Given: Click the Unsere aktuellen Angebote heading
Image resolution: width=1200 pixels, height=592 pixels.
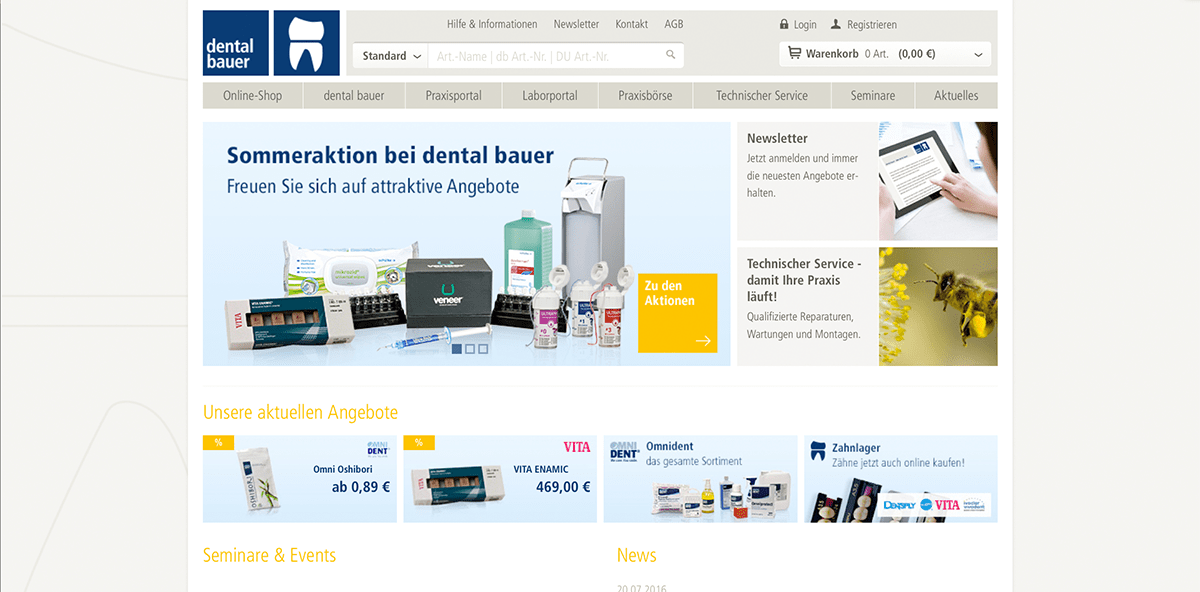Looking at the screenshot, I should click(x=300, y=412).
